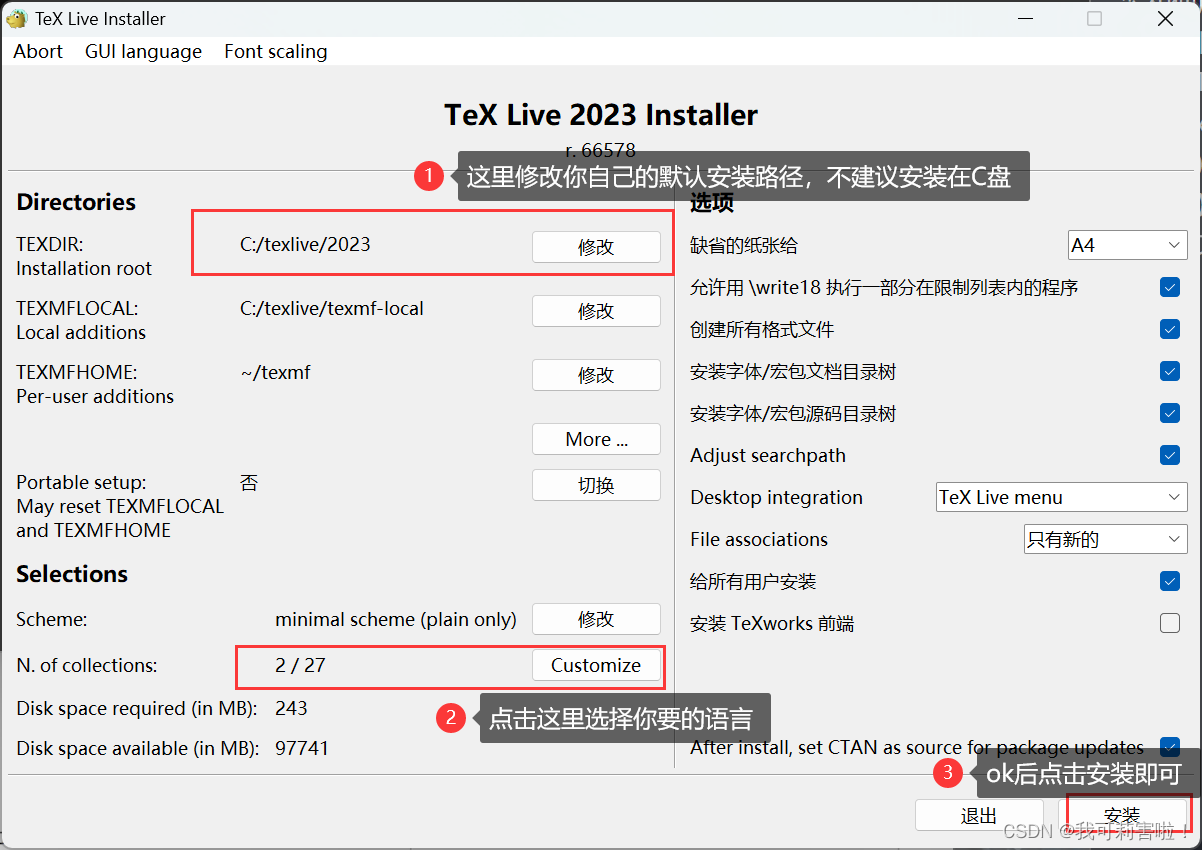Viewport: 1202px width, 850px height.
Task: Toggle 给所有用户安装 checkbox
Action: pos(1170,581)
